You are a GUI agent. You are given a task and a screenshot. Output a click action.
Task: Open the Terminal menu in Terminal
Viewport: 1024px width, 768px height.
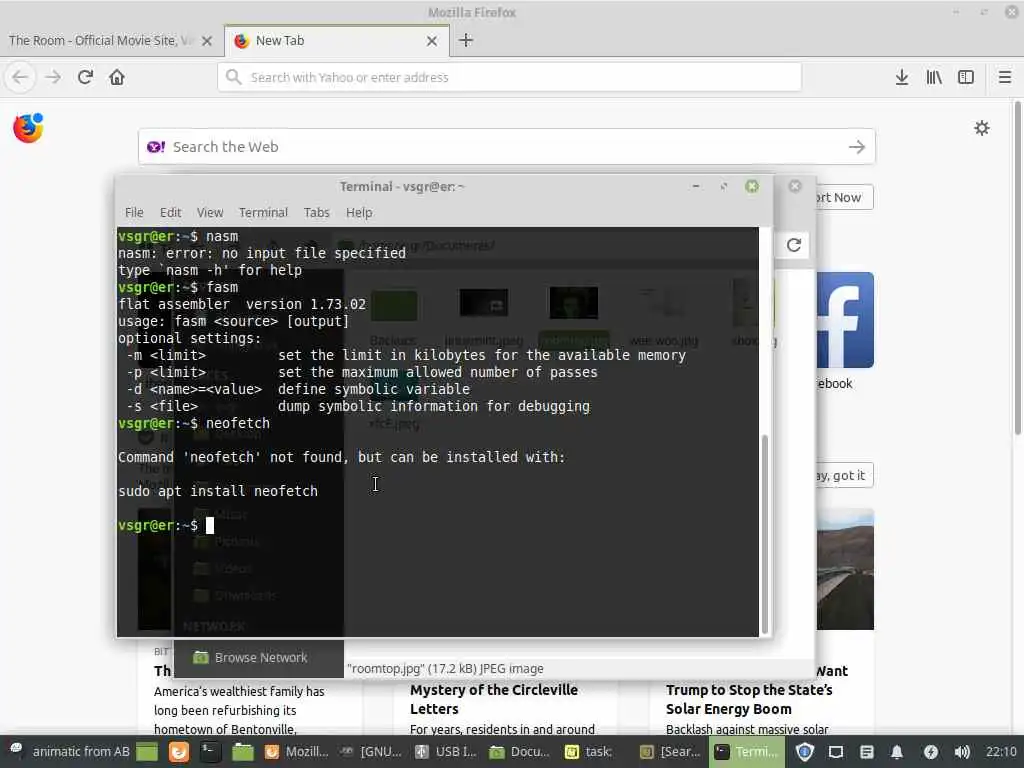[263, 212]
